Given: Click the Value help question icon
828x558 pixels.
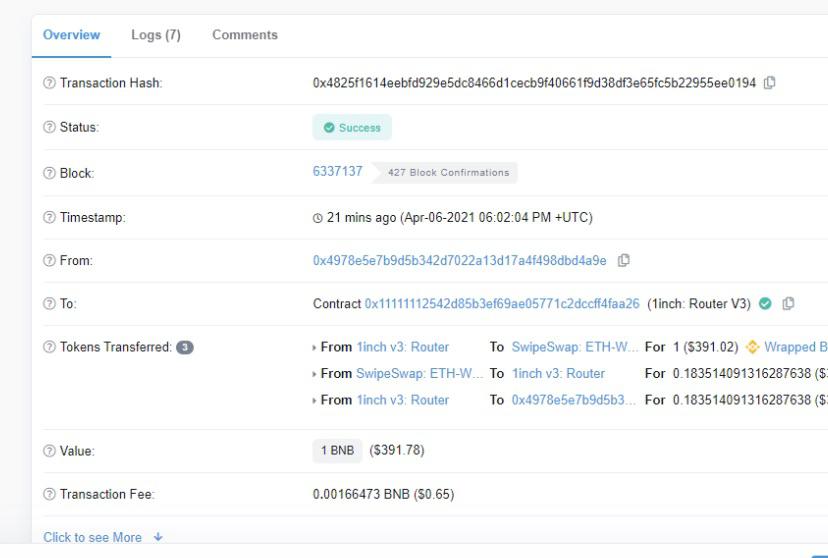Looking at the screenshot, I should [49, 451].
